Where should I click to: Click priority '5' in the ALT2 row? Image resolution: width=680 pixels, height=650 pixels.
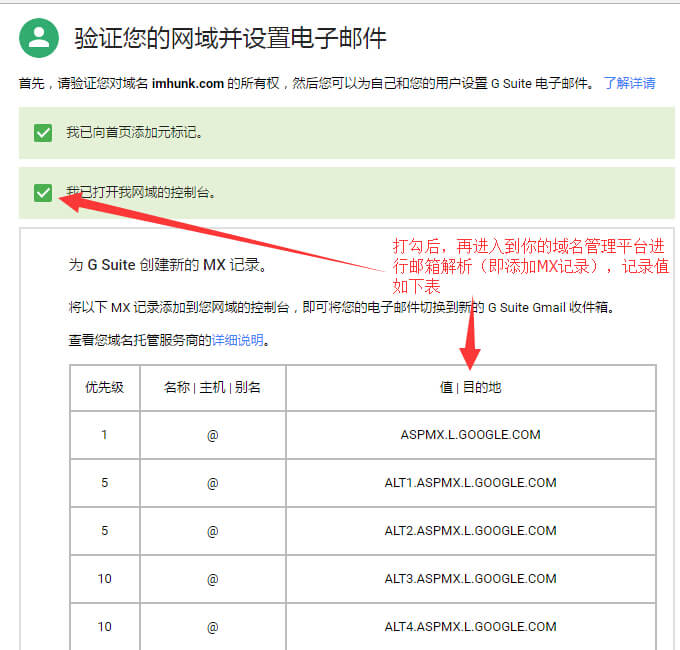(x=105, y=531)
